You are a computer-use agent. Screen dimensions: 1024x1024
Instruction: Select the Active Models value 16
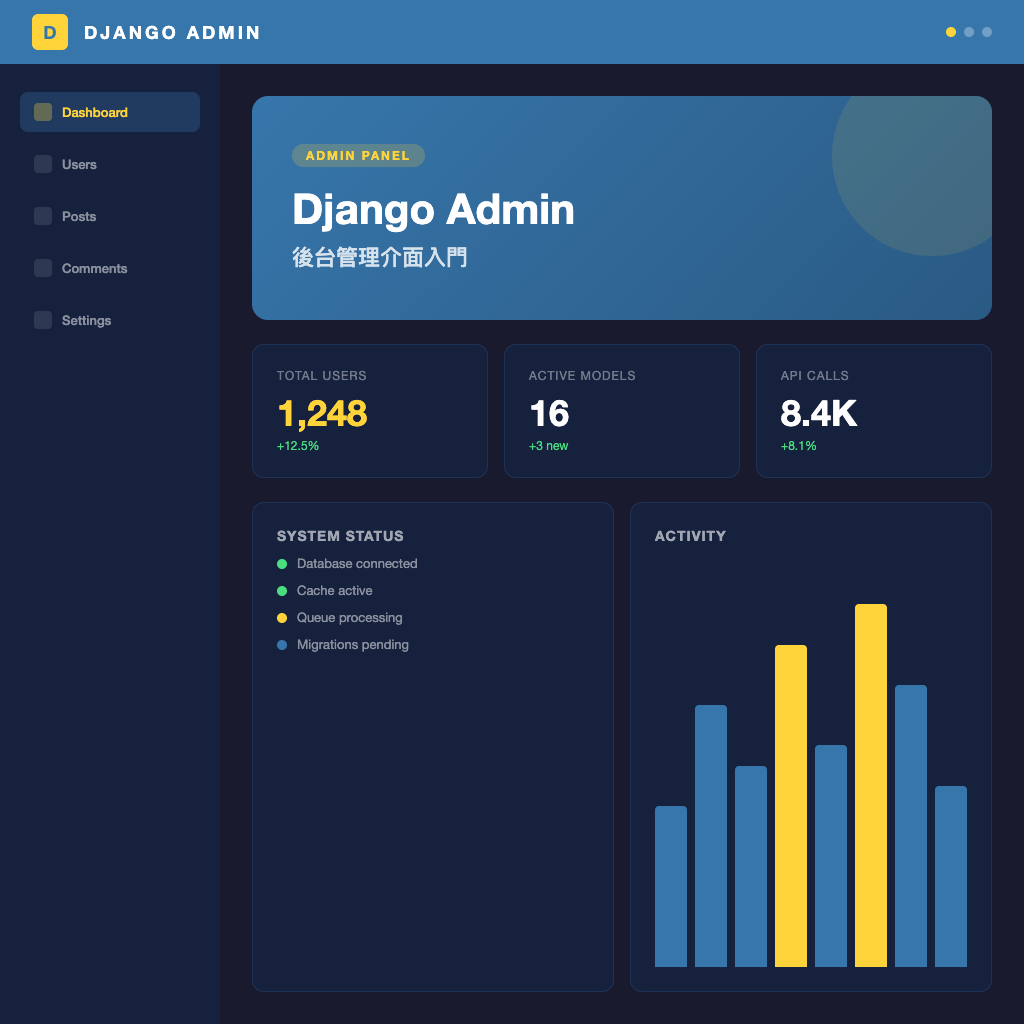(x=549, y=413)
